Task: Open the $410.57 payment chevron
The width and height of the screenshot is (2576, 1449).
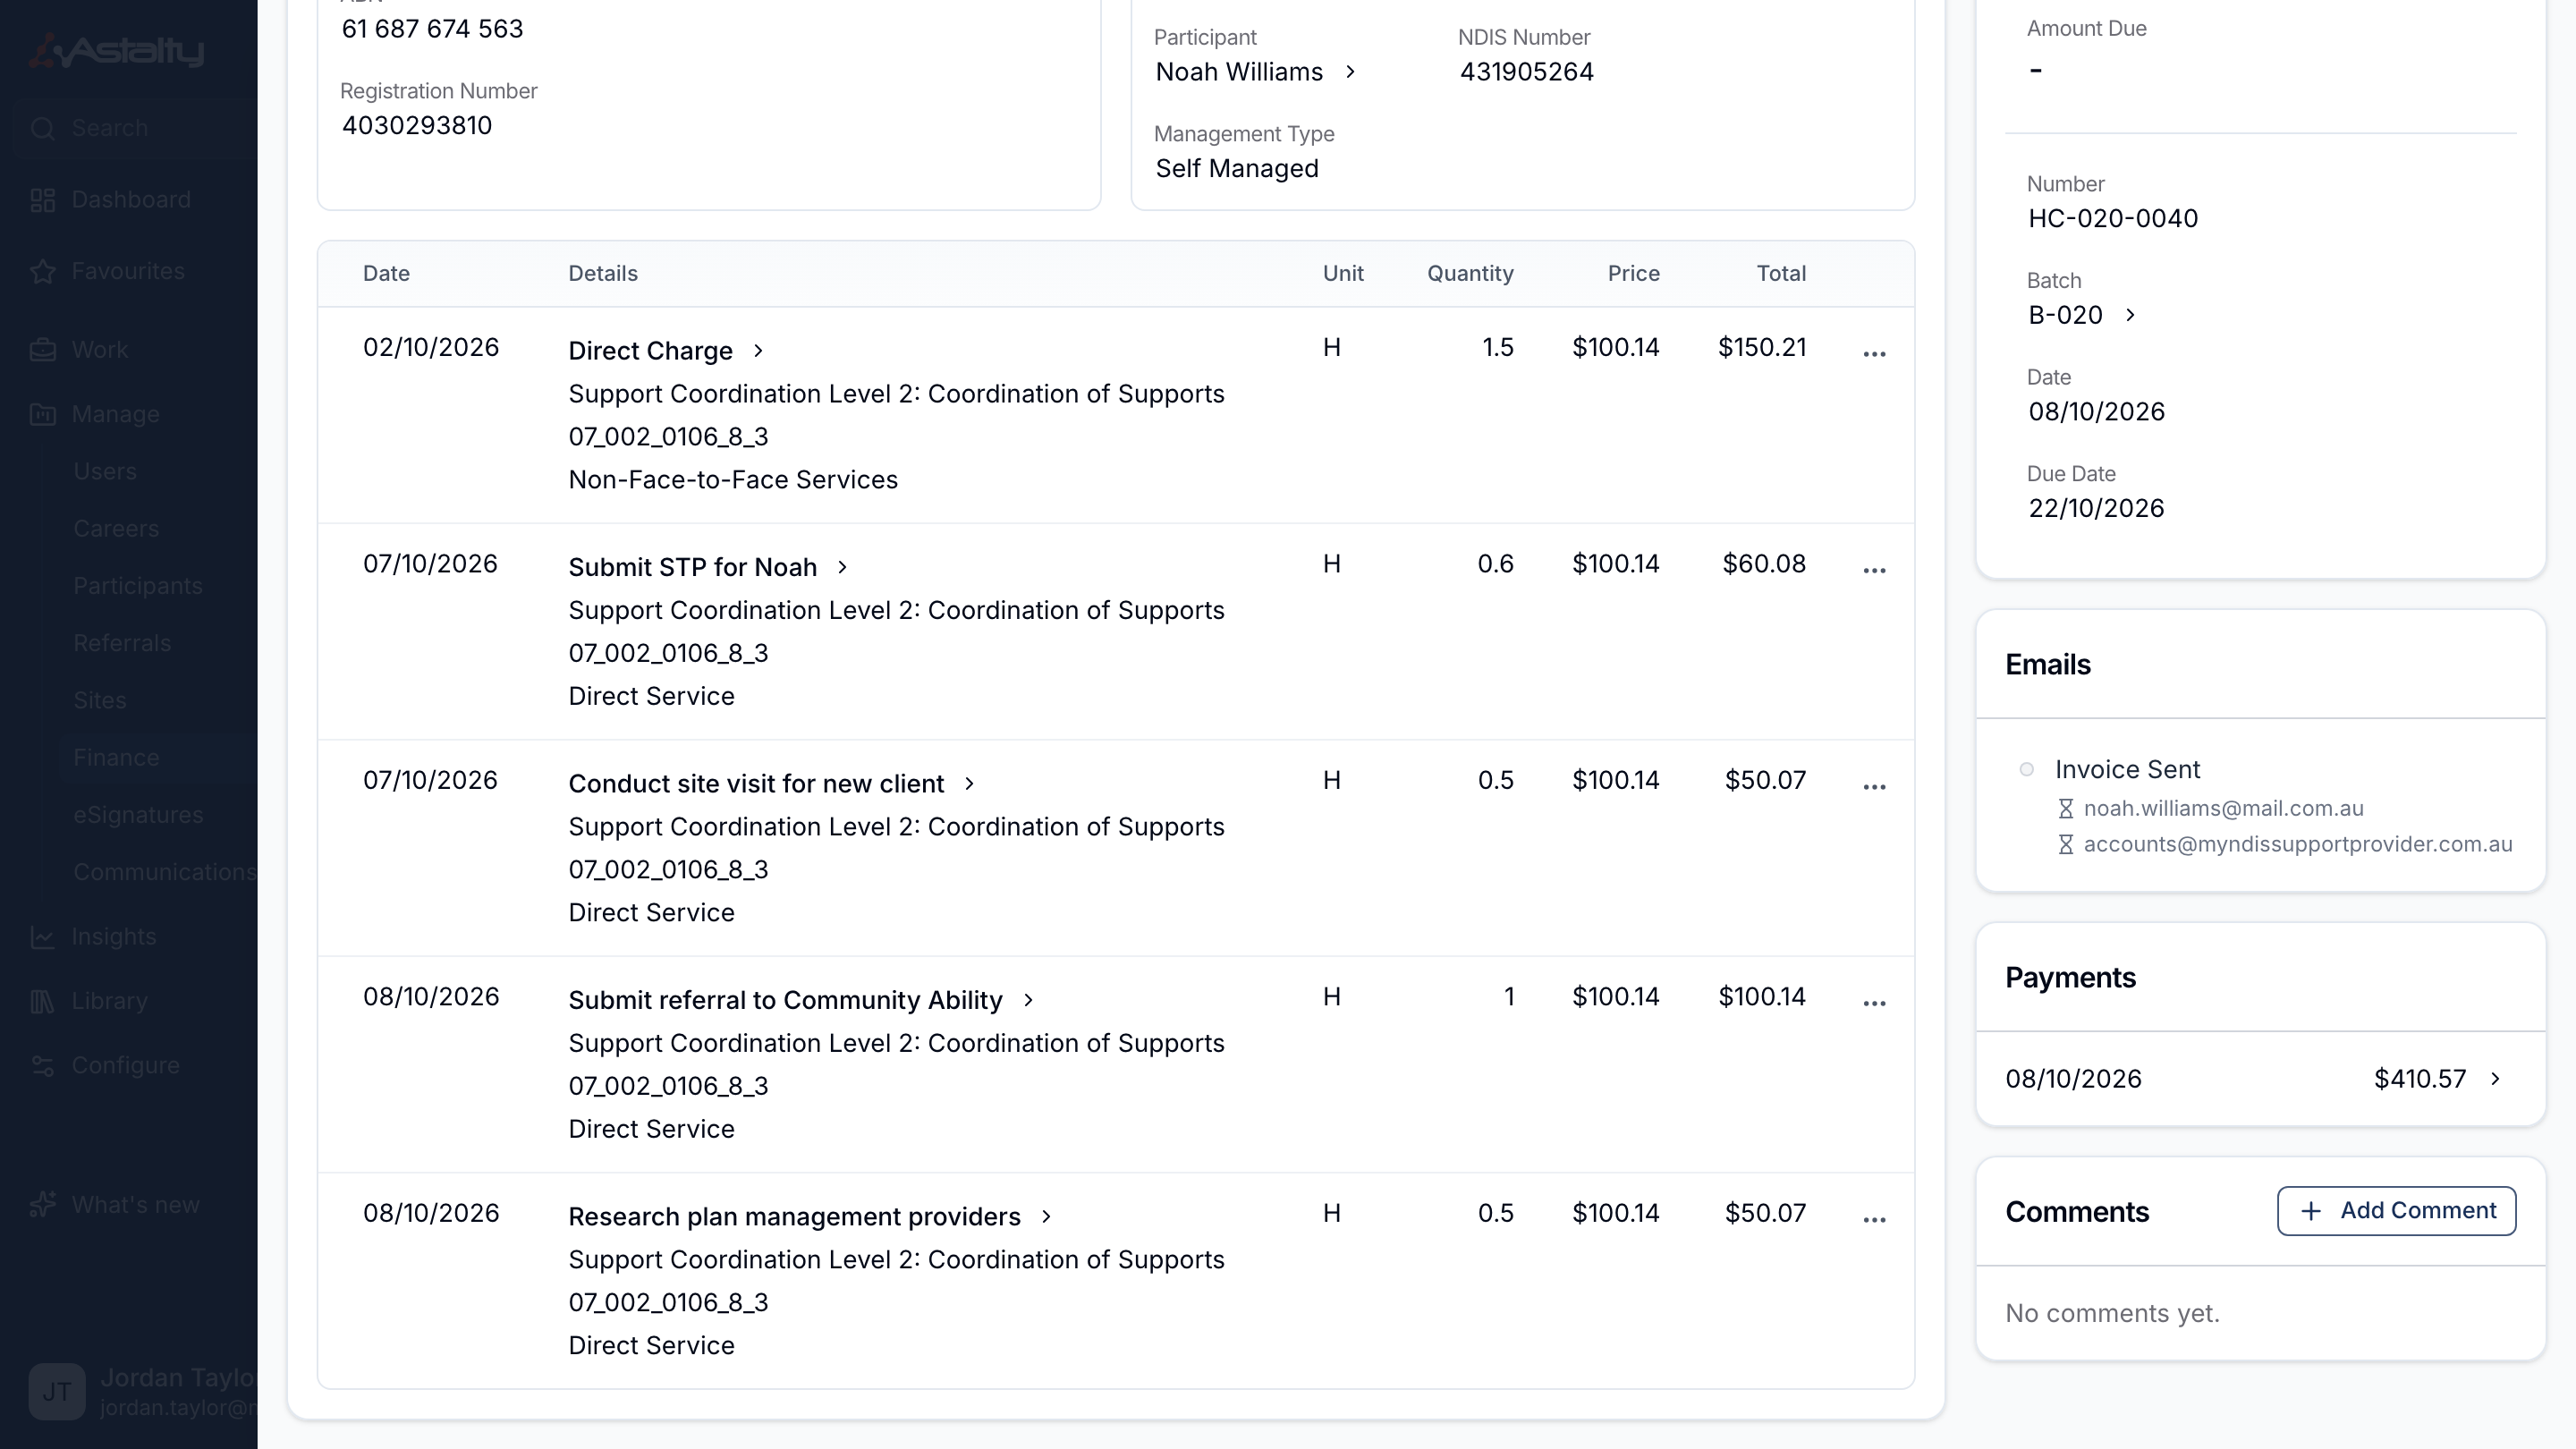Action: [x=2495, y=1079]
